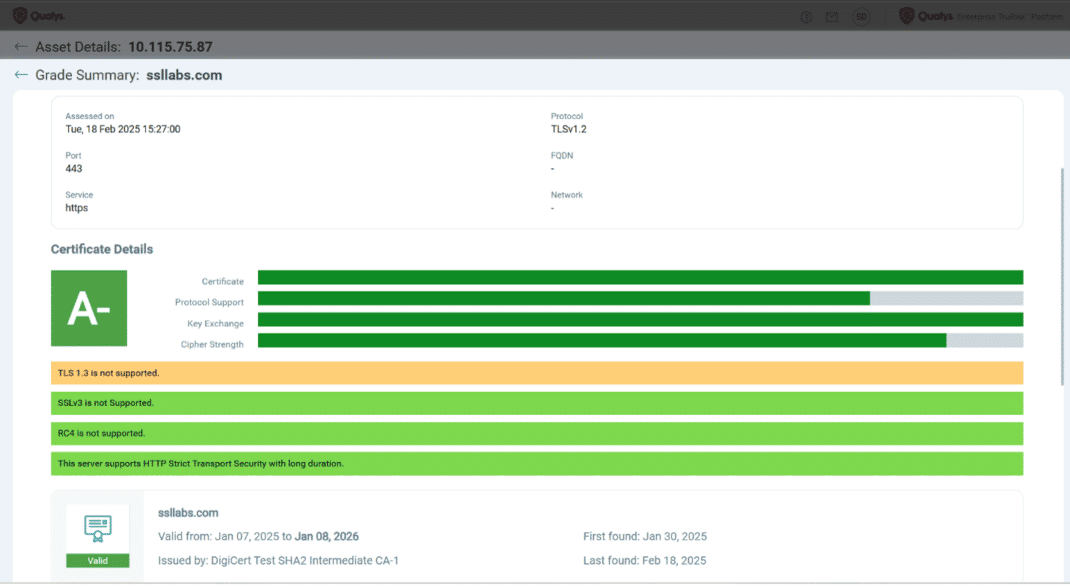Viewport: 1070px width, 587px height.
Task: Click the back arrow beside Grade Summary
Action: [x=21, y=74]
